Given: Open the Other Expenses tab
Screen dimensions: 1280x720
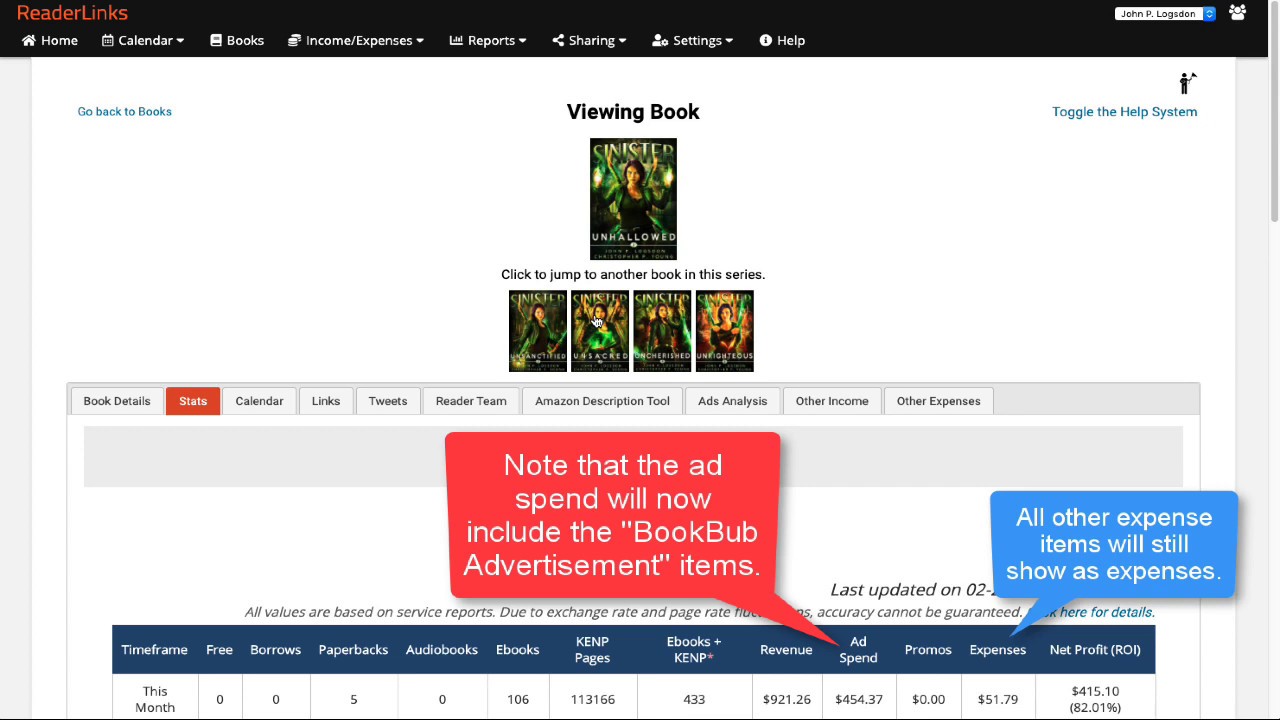Looking at the screenshot, I should pyautogui.click(x=939, y=401).
